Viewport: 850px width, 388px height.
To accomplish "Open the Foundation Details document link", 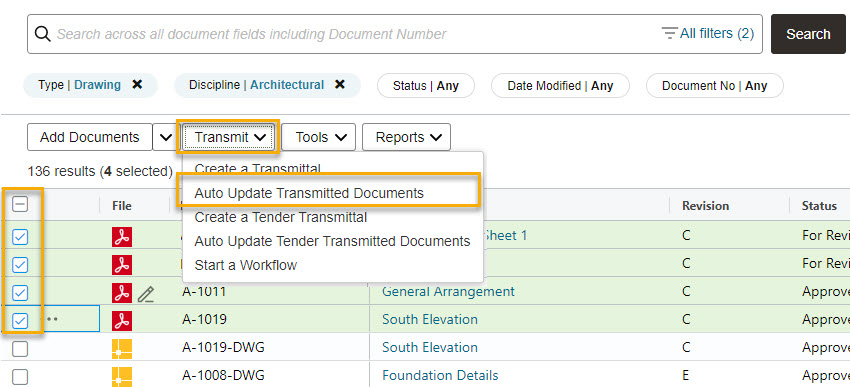I will (x=440, y=376).
